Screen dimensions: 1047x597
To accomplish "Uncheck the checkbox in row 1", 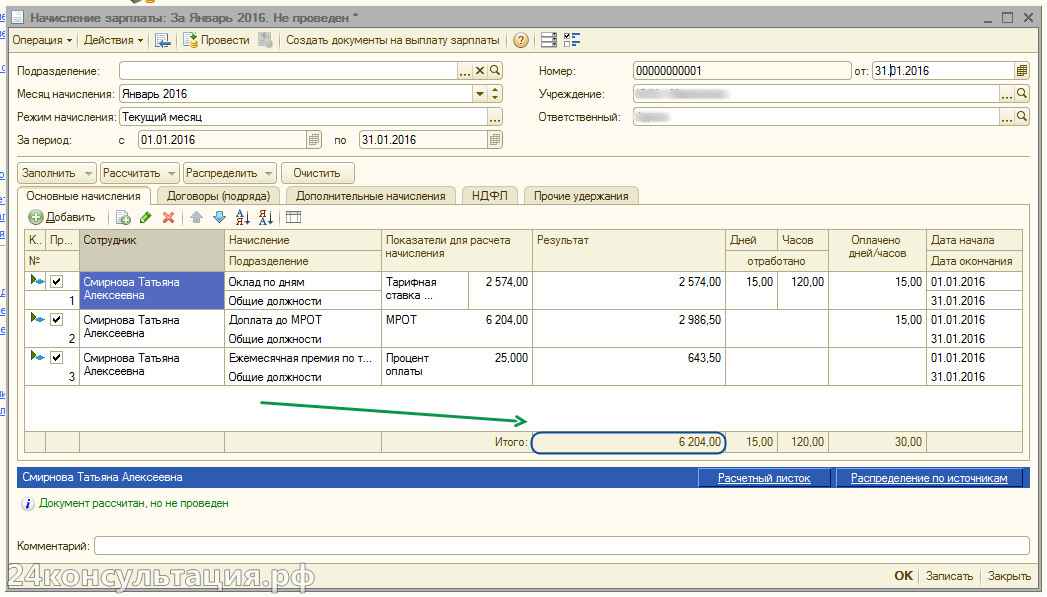I will click(x=57, y=282).
